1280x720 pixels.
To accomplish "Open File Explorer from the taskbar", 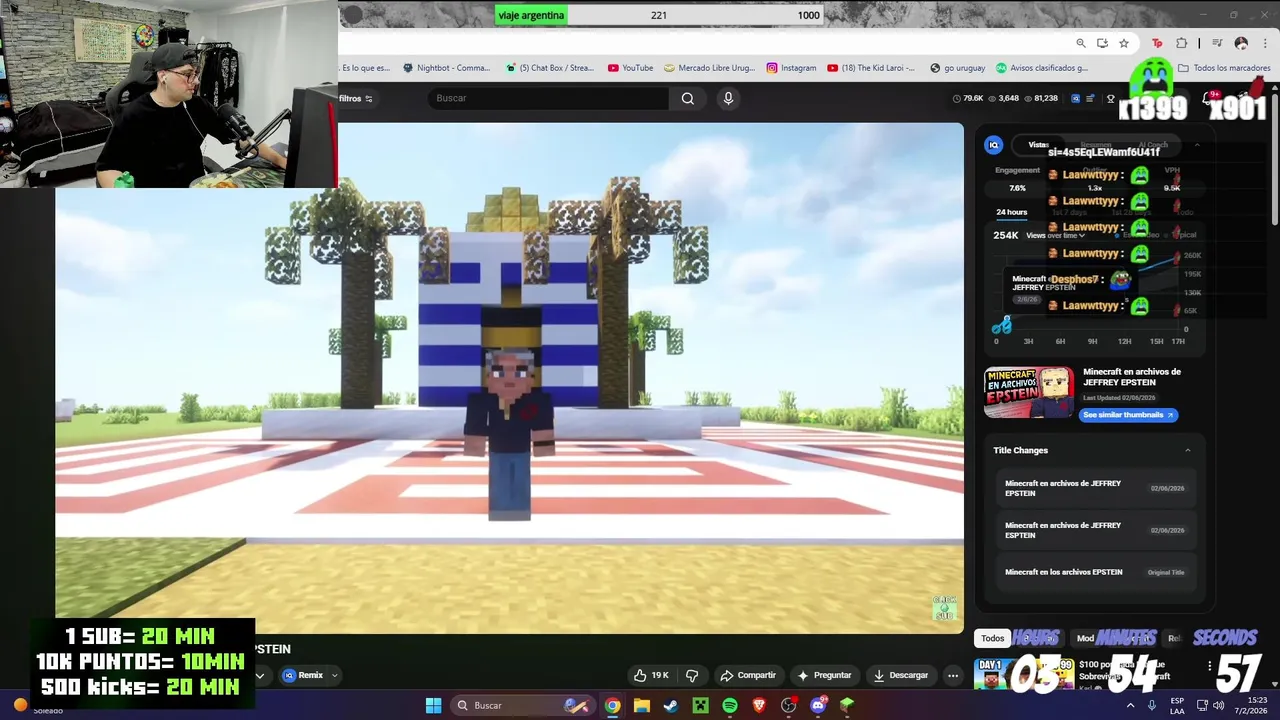I will pos(642,705).
